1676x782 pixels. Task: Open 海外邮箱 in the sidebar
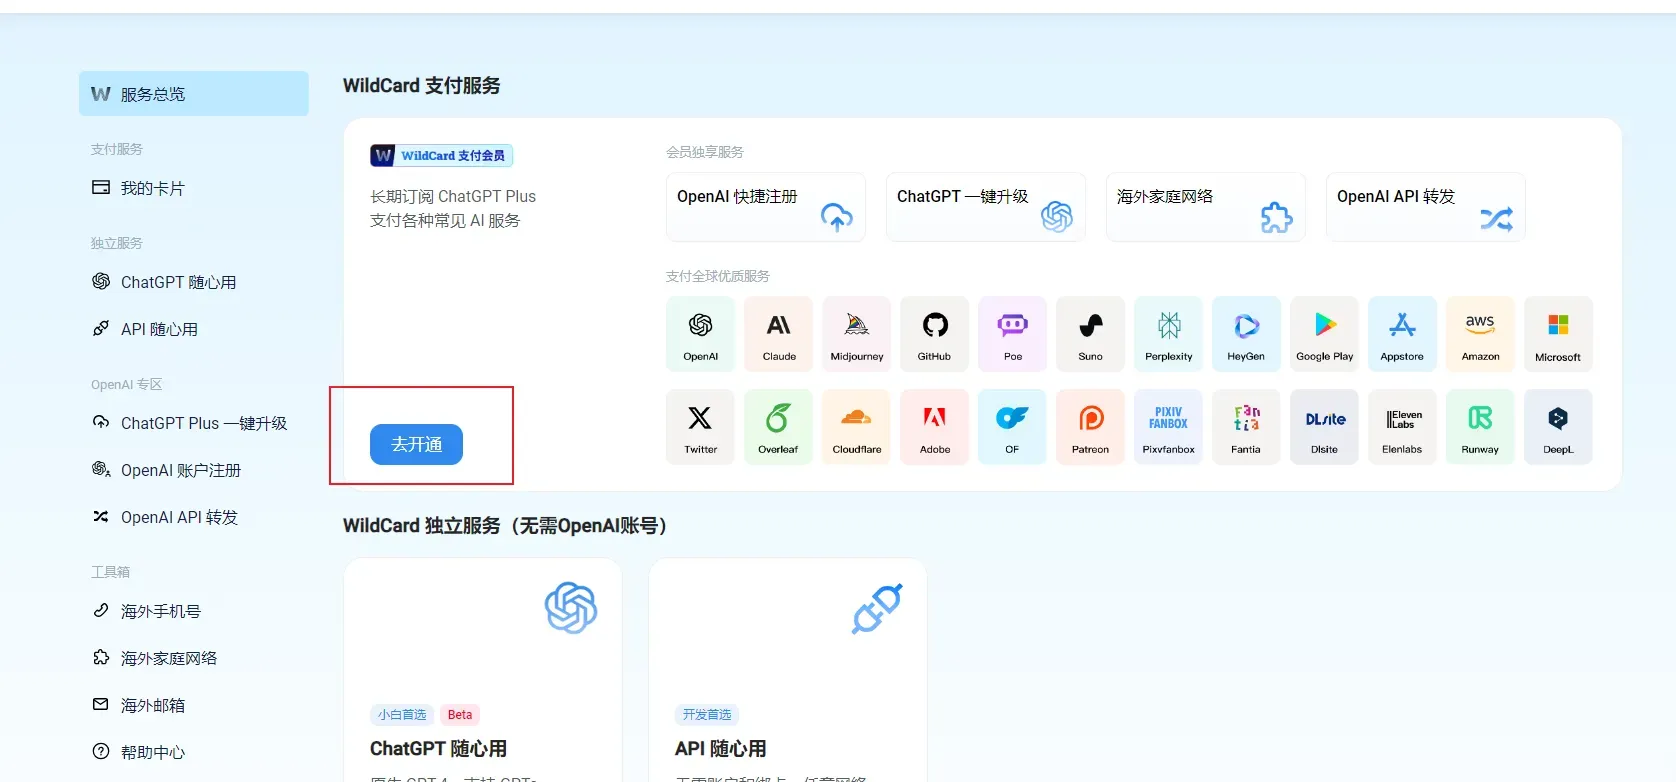(x=194, y=705)
